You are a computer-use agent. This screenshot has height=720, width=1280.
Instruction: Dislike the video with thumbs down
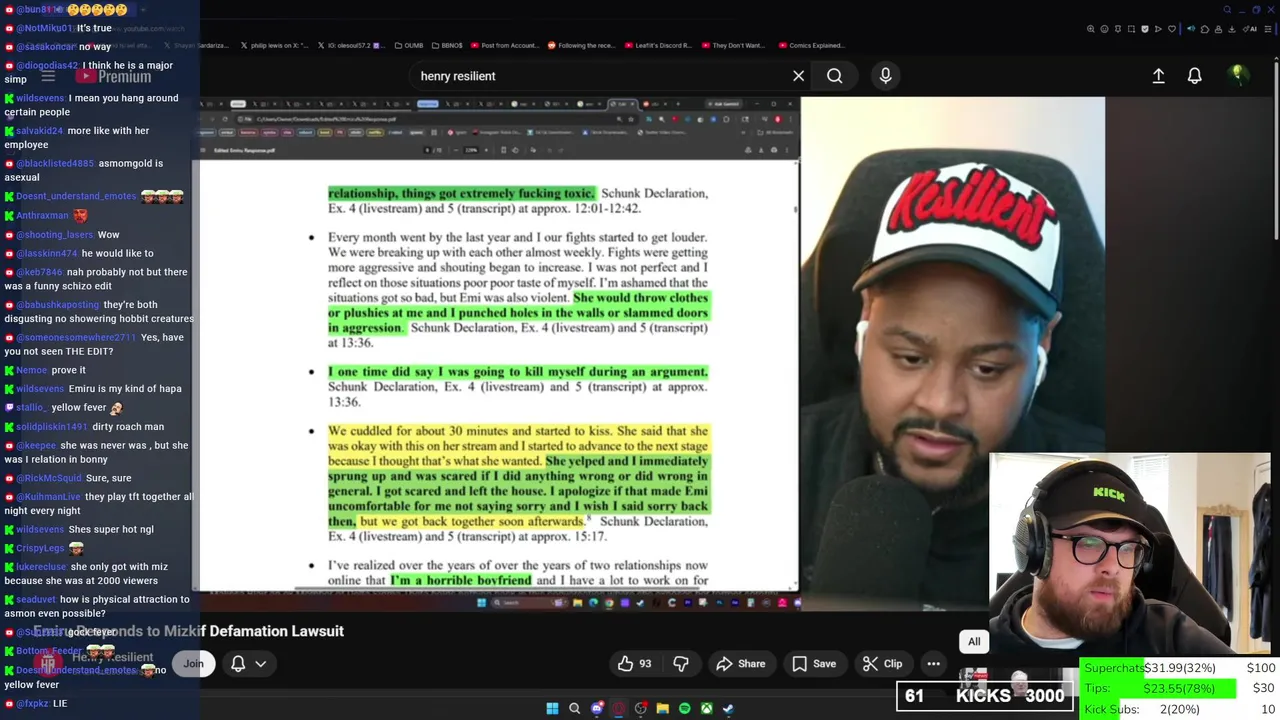[x=681, y=664]
